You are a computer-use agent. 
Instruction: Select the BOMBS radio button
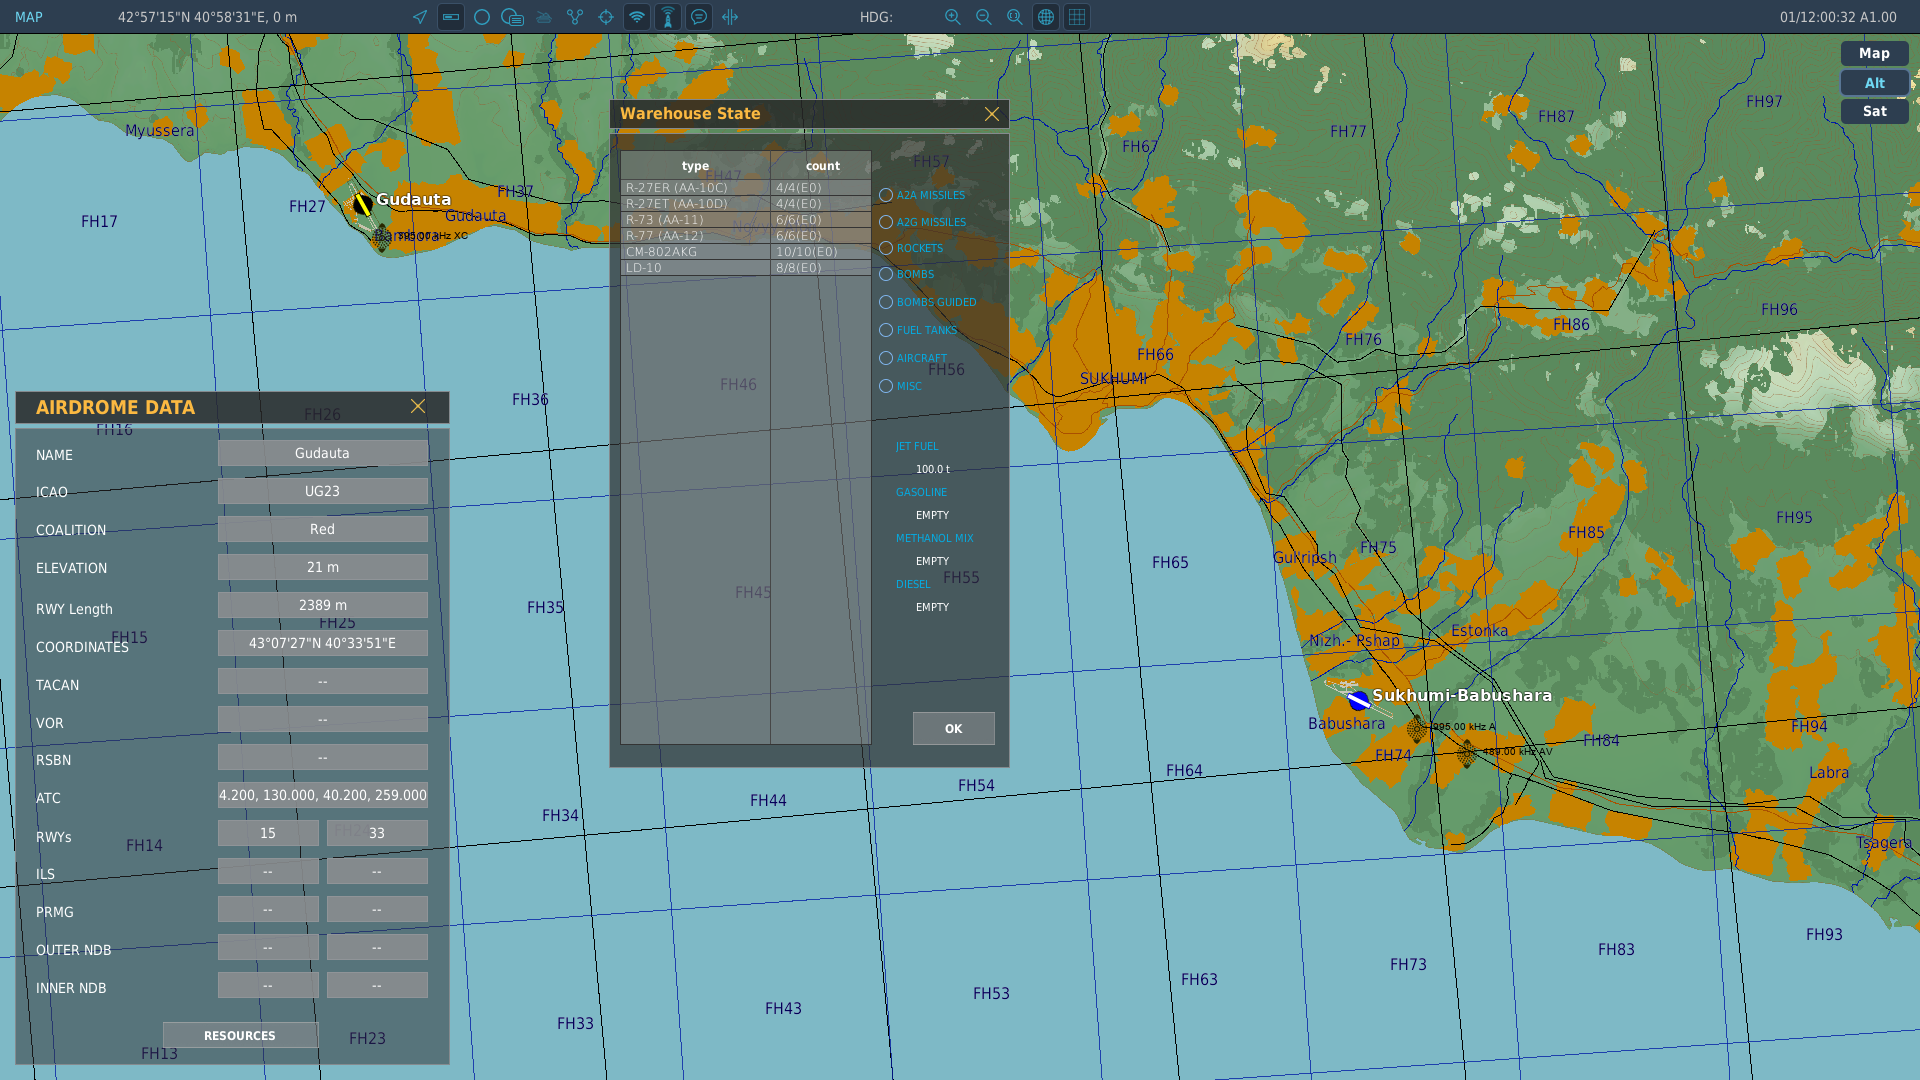tap(886, 274)
